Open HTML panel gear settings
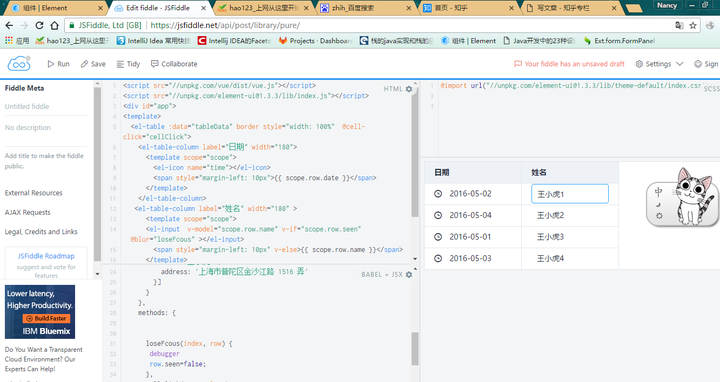 point(409,89)
